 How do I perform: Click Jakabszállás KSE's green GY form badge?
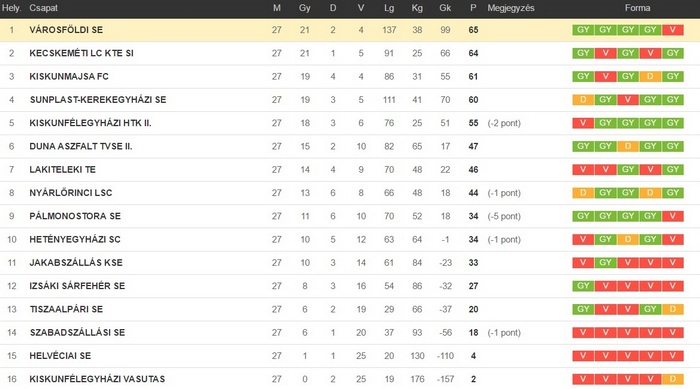[x=605, y=263]
